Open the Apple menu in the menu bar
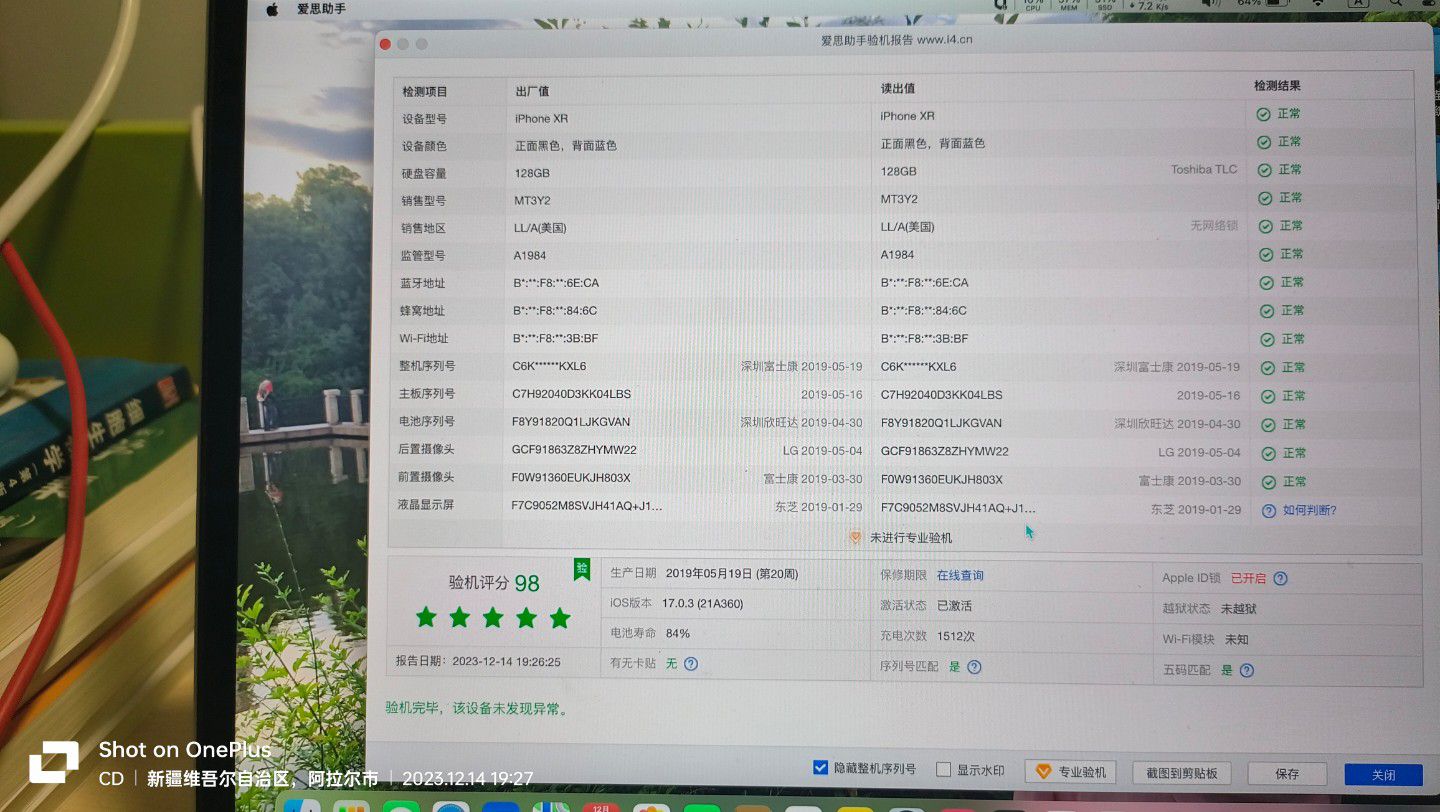Viewport: 1440px width, 812px height. click(x=271, y=9)
